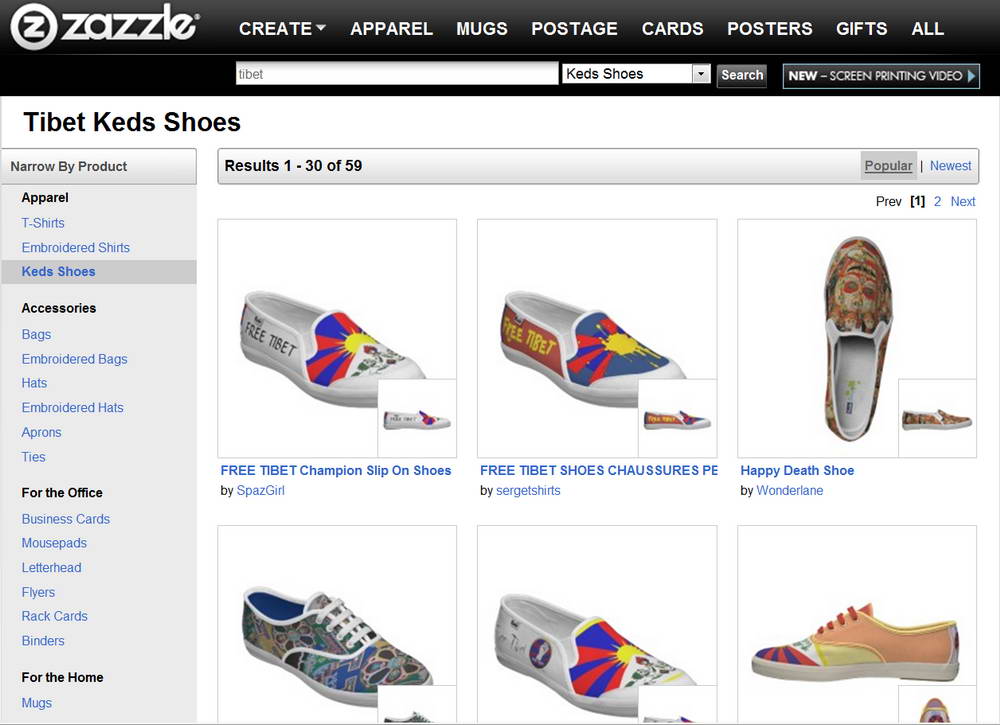
Task: Open the FREE TIBET SHOES CHAUSSURES title
Action: pos(598,470)
